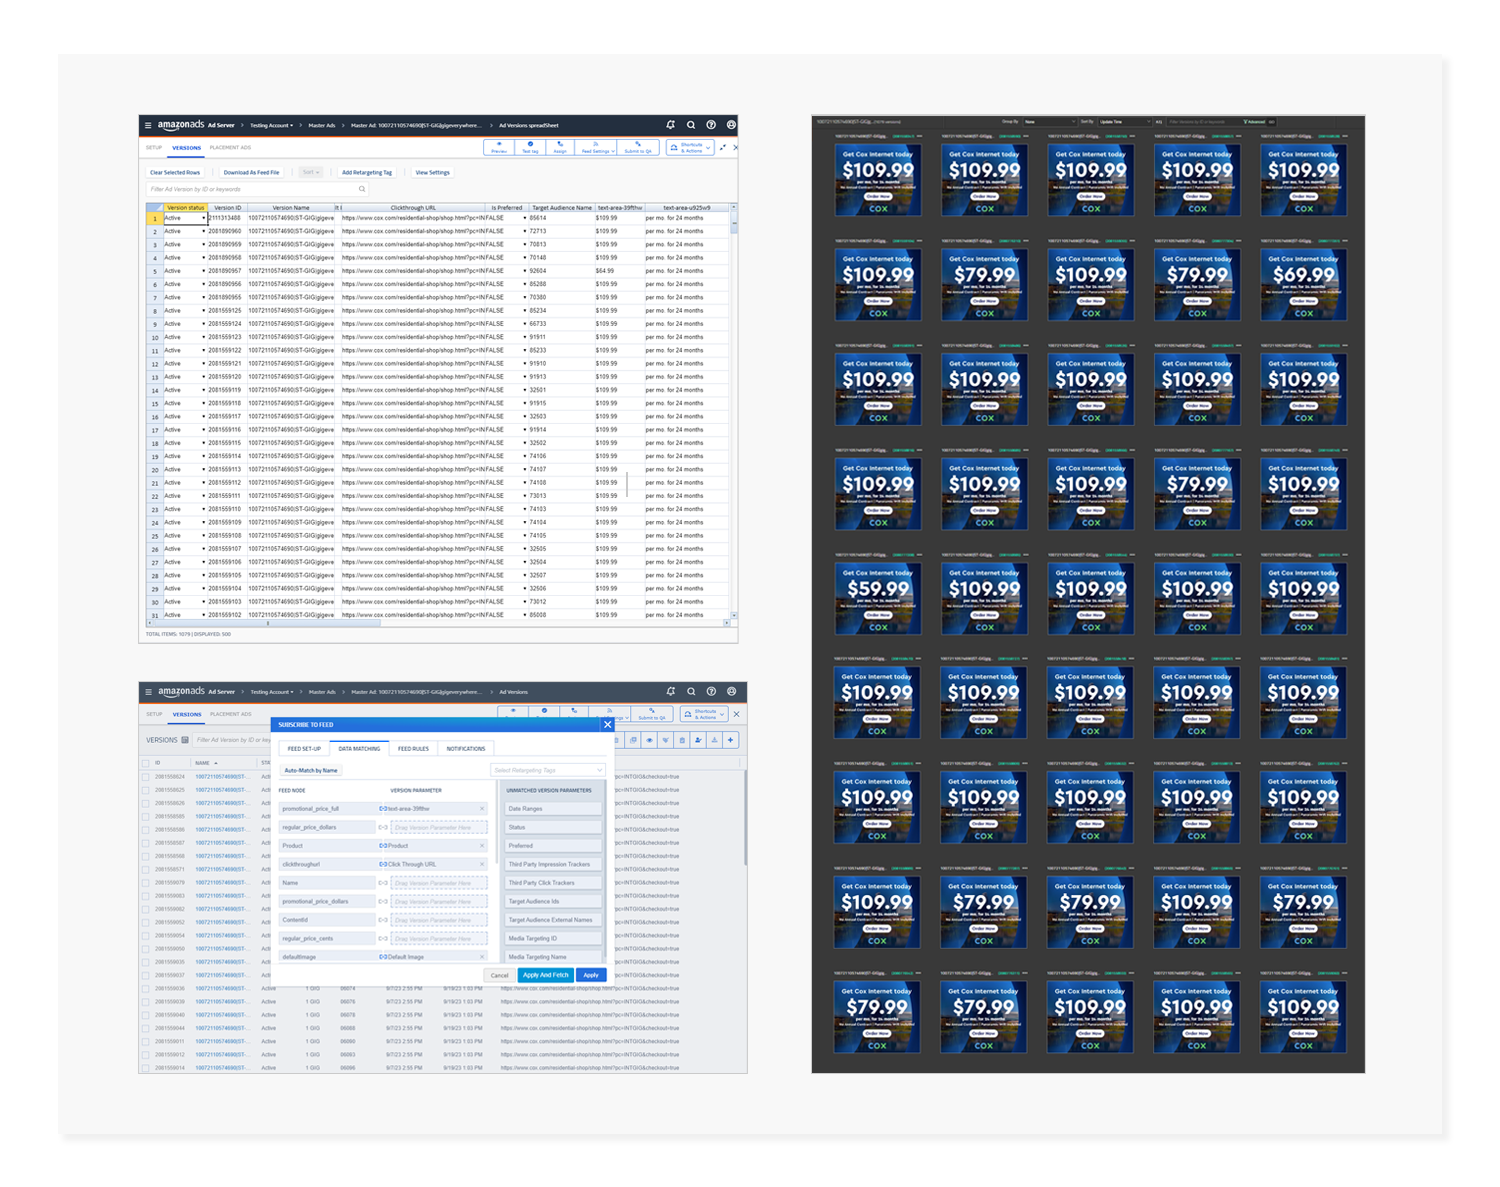Click download icon in lower versions toolbar
The height and width of the screenshot is (1187, 1500).
pos(714,740)
